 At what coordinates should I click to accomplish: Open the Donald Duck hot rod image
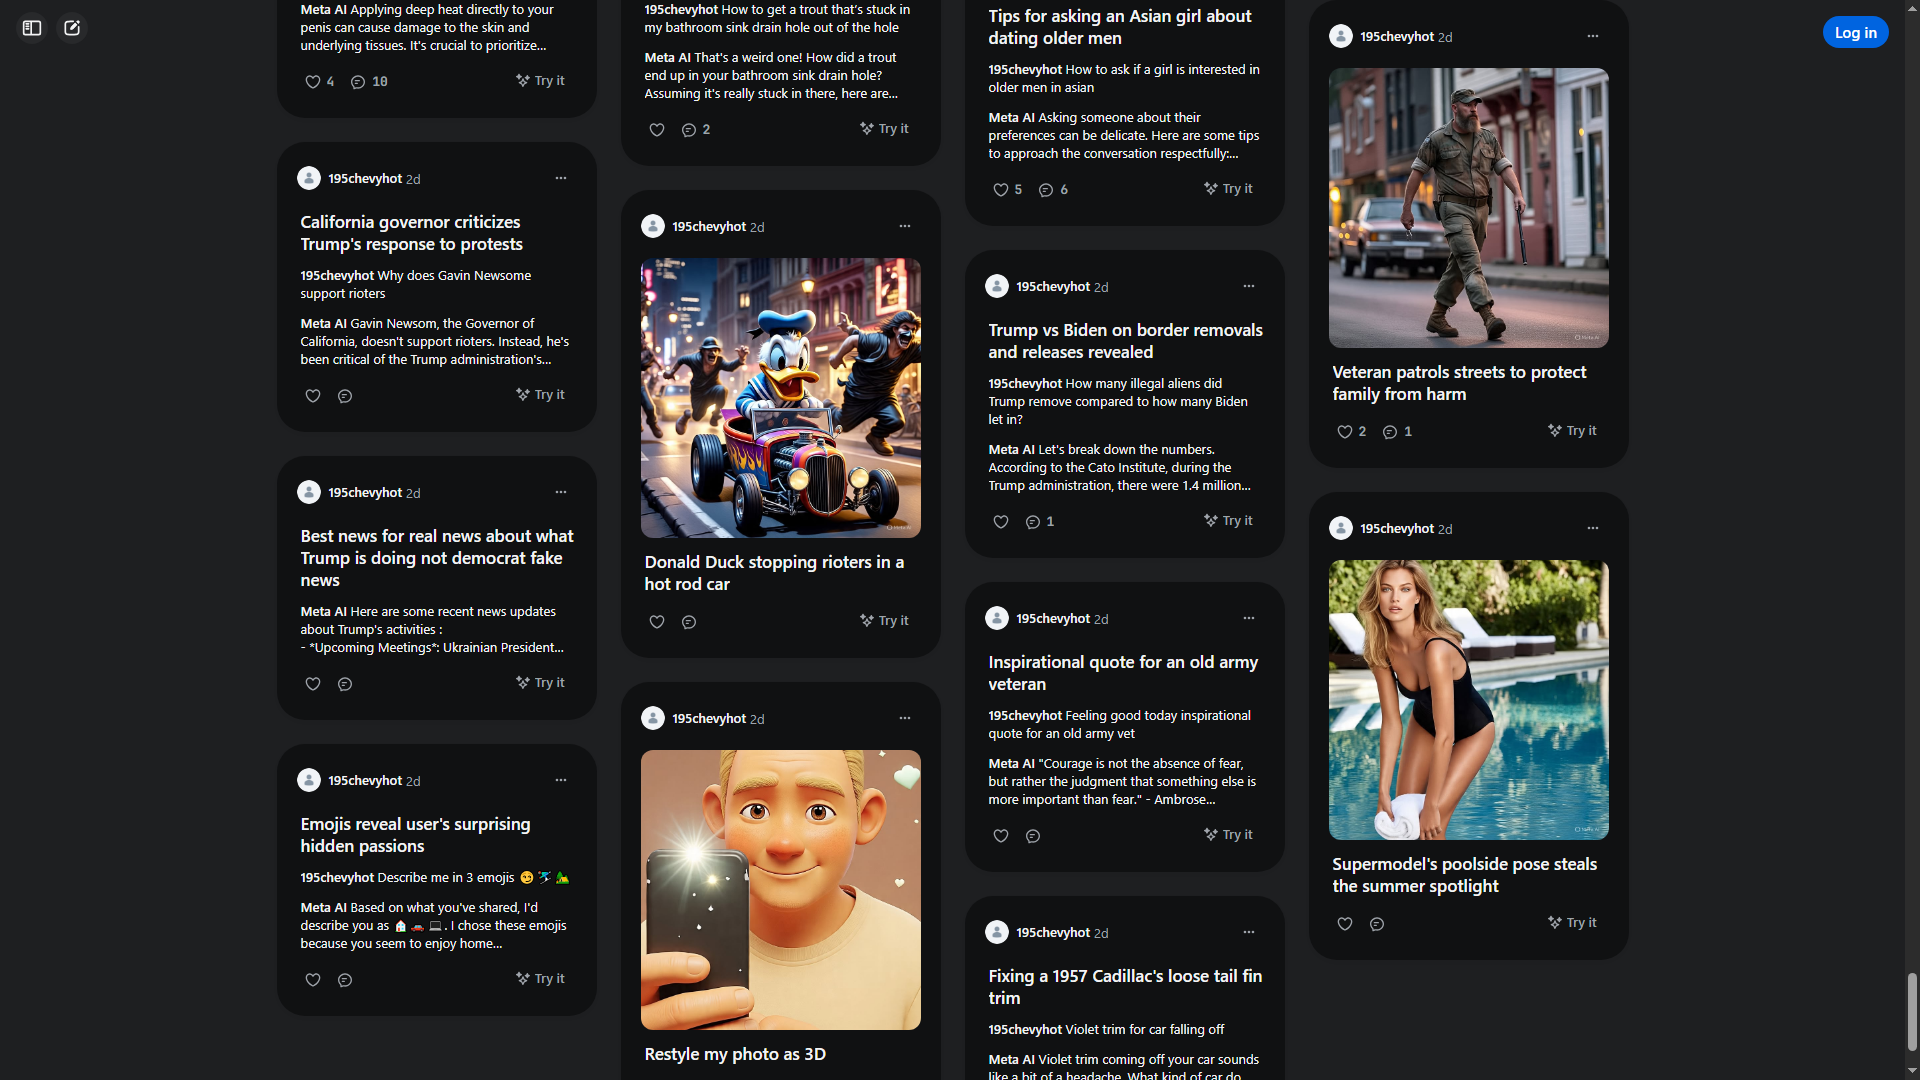781,398
